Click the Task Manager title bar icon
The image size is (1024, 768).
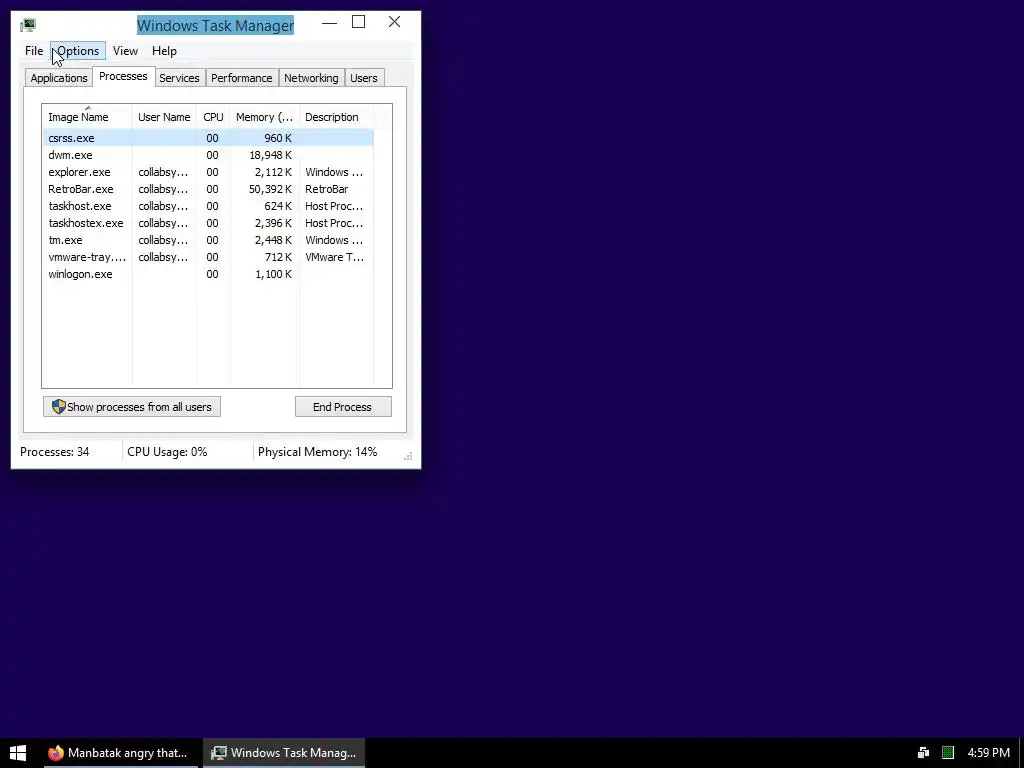click(x=28, y=25)
